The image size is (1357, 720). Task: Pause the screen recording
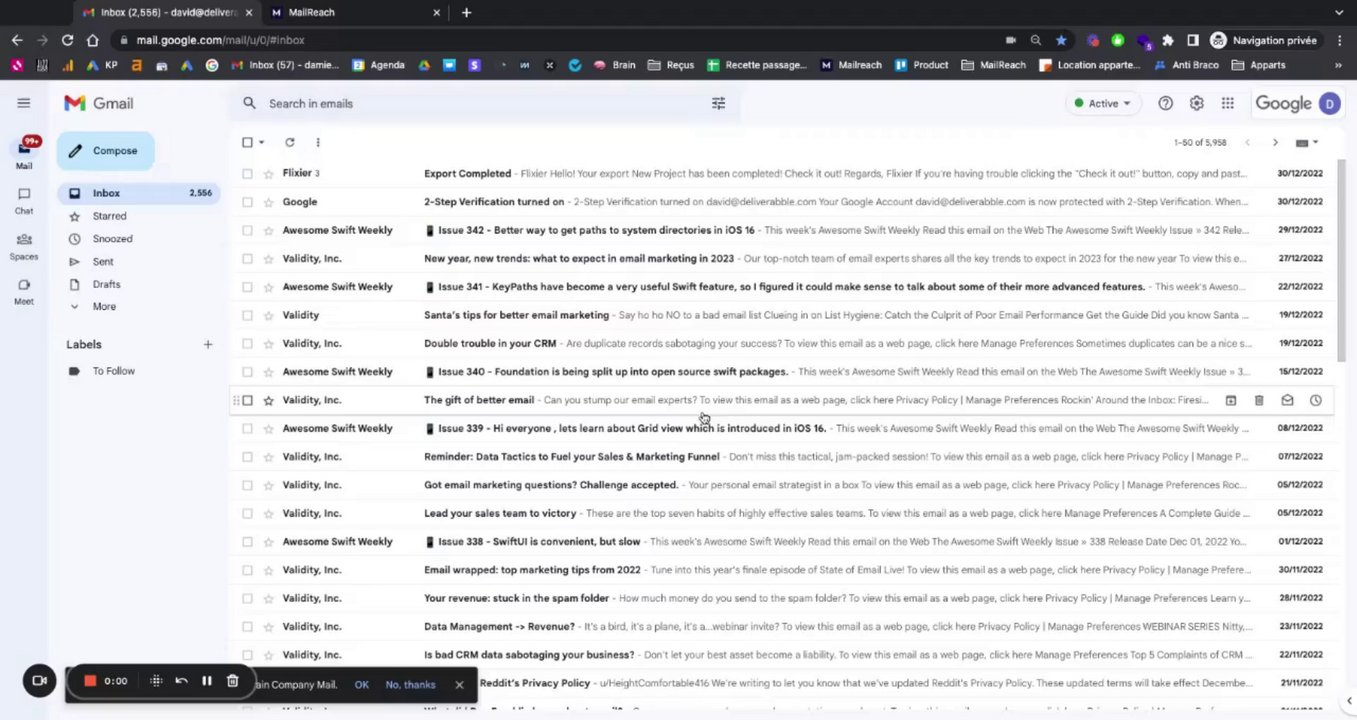click(207, 681)
